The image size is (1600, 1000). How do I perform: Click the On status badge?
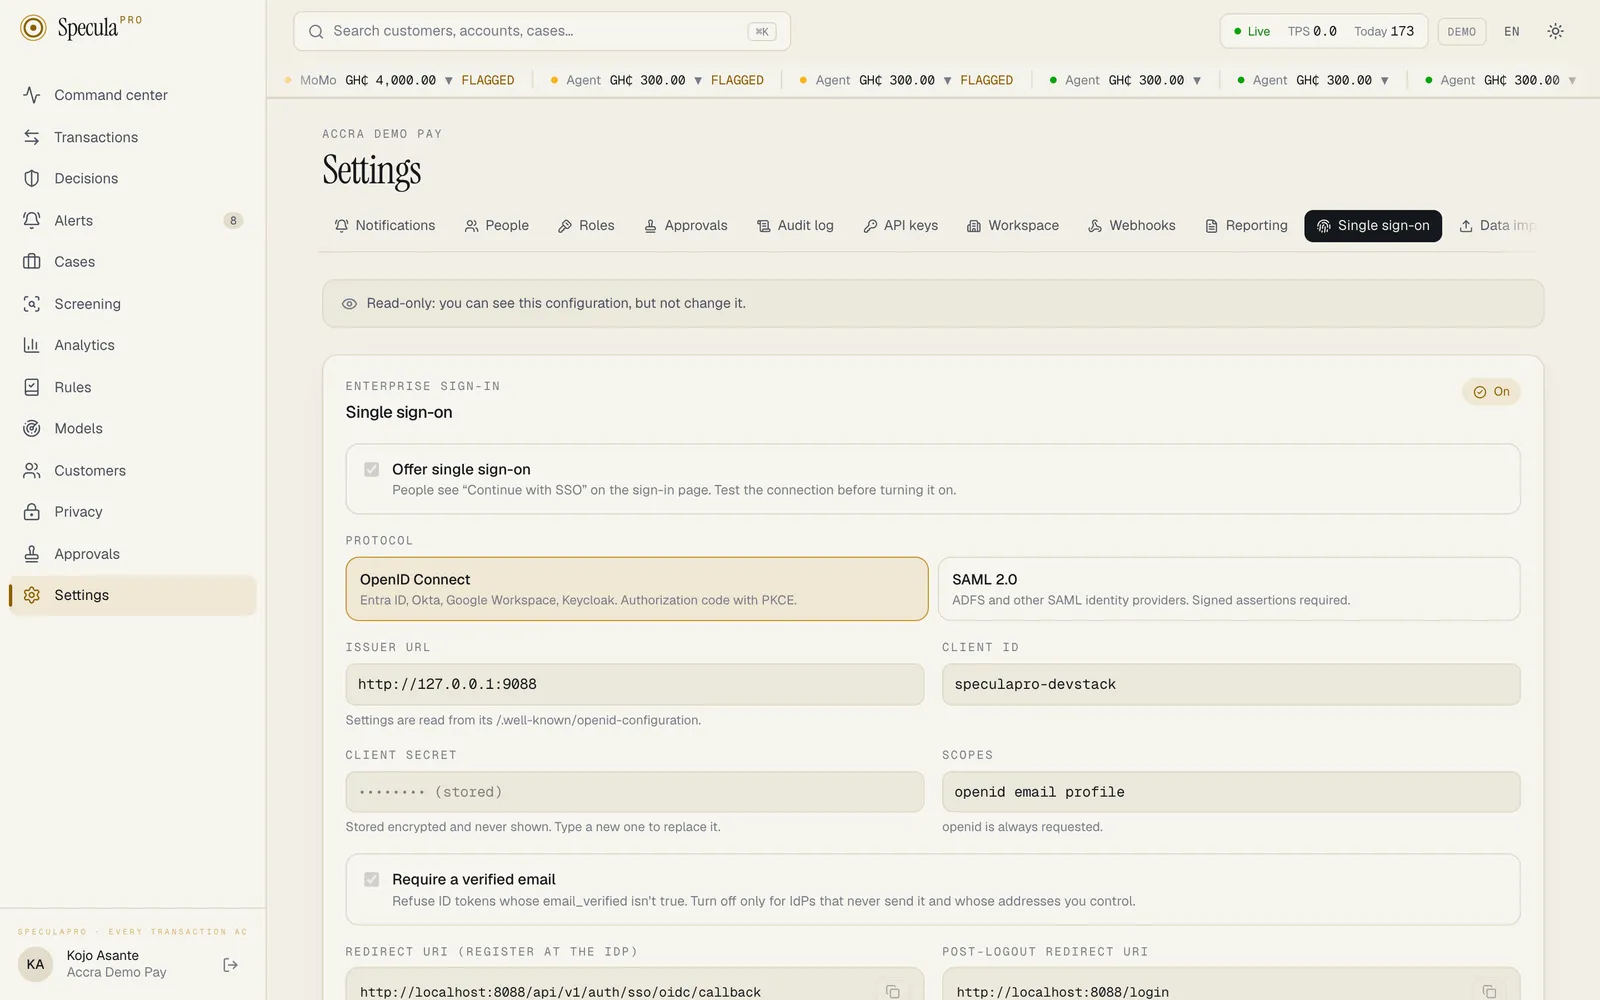coord(1491,392)
